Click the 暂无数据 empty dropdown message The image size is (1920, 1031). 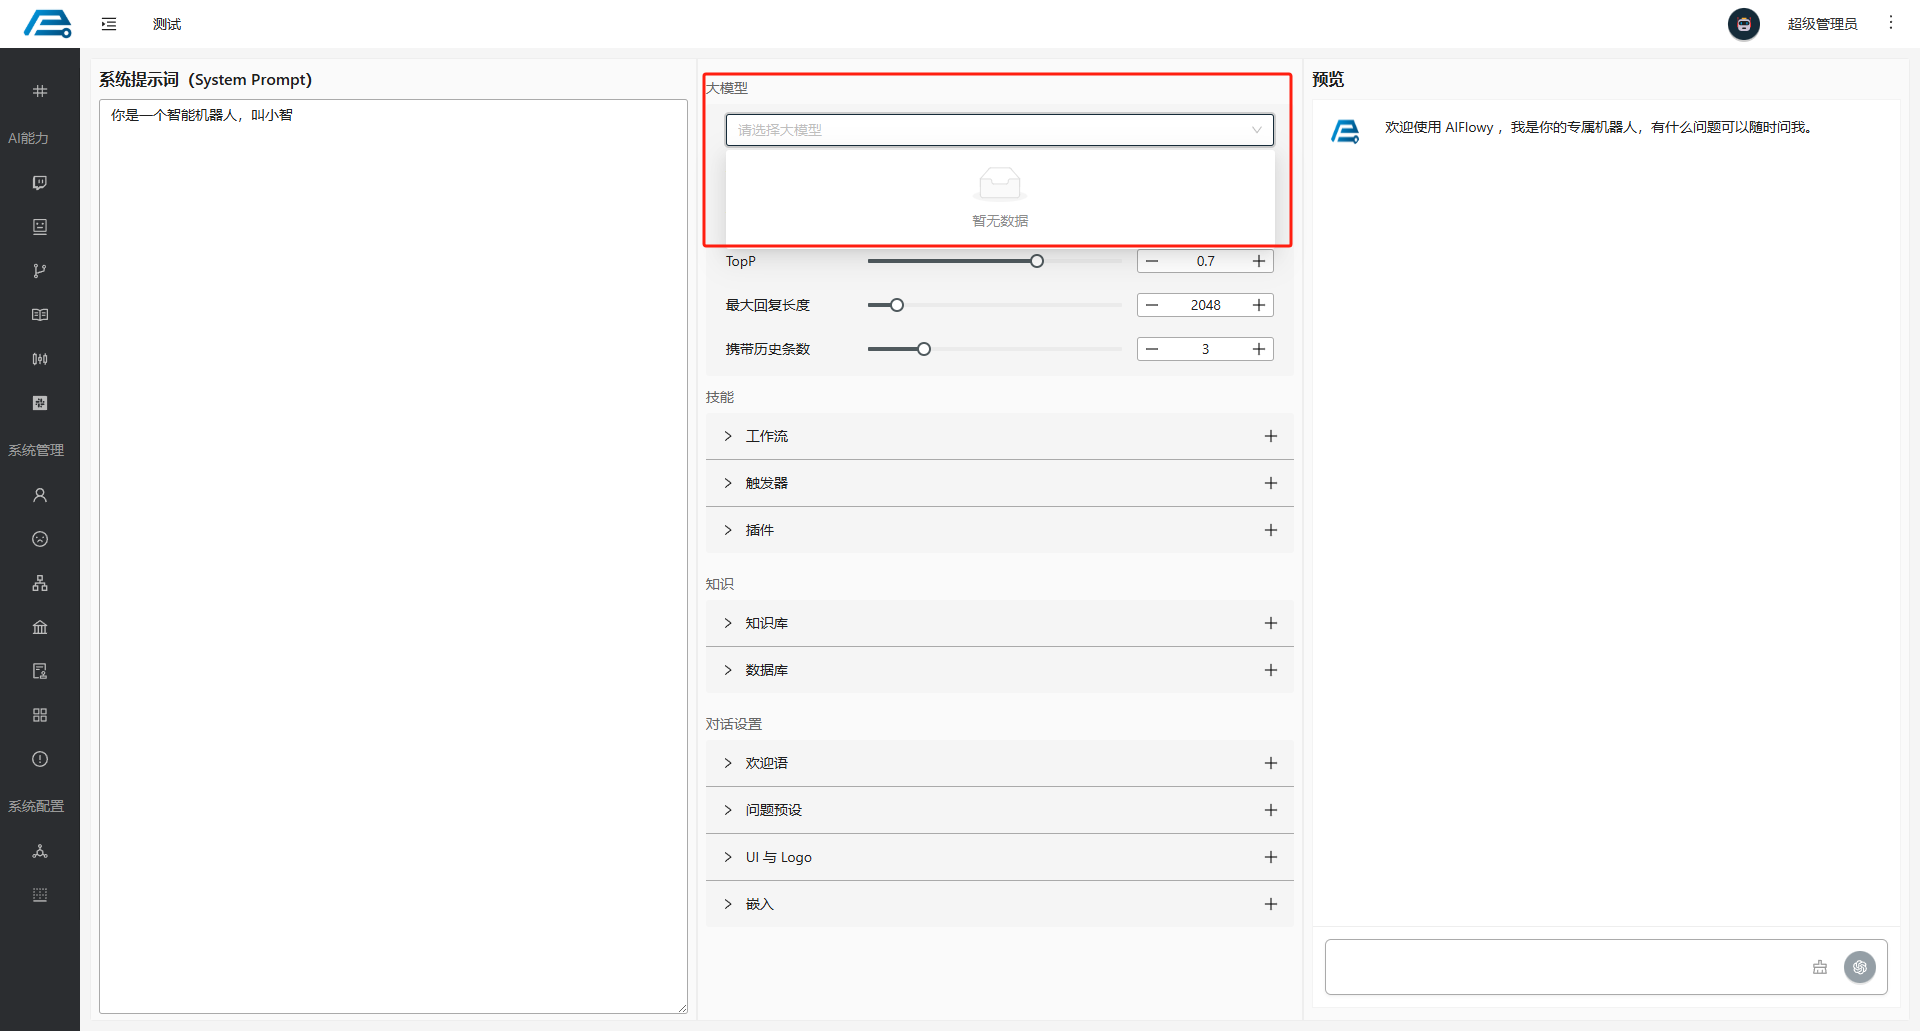[1000, 221]
